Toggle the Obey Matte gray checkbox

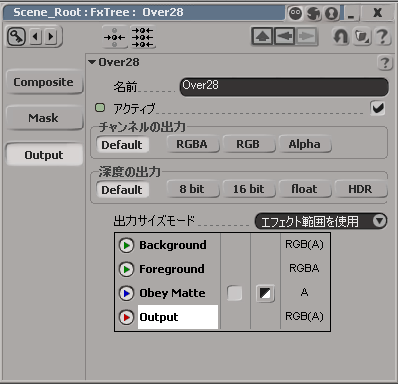tap(235, 293)
